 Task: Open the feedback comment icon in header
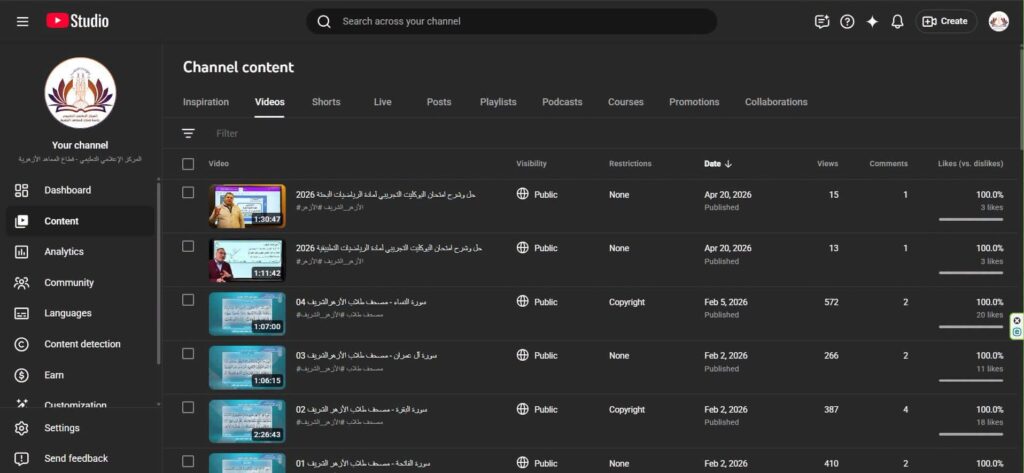click(x=822, y=22)
